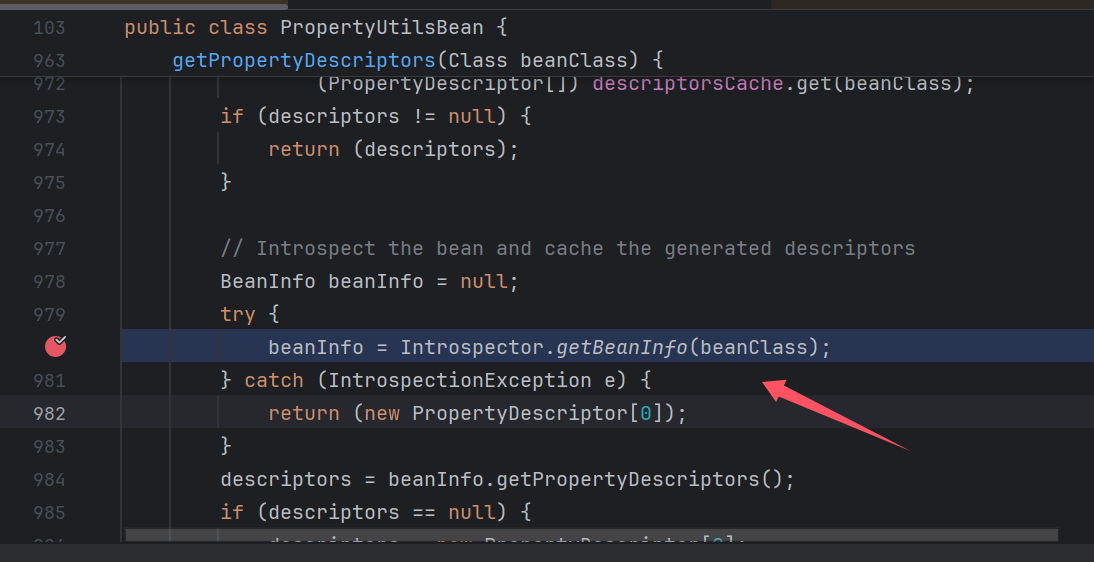The height and width of the screenshot is (562, 1094).
Task: Click the editor's horizontal scrollbar at the bottom
Action: point(592,535)
